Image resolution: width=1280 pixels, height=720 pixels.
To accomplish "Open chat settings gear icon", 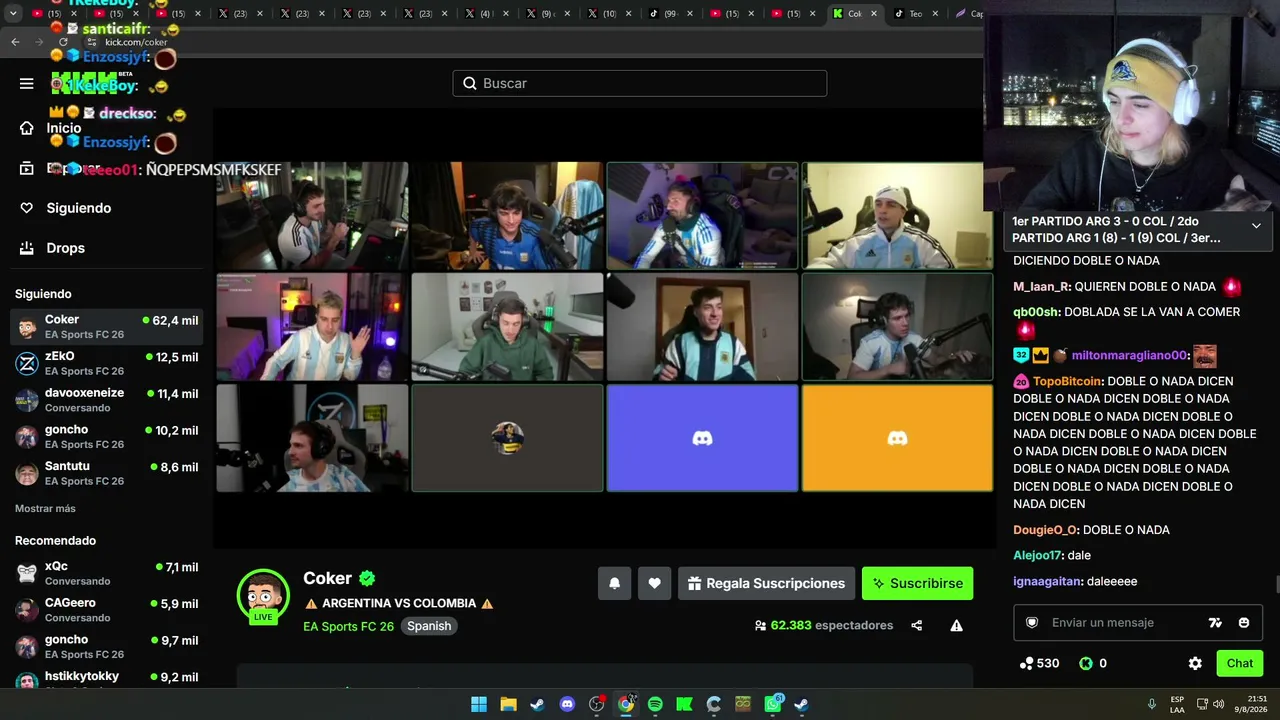I will coord(1195,663).
